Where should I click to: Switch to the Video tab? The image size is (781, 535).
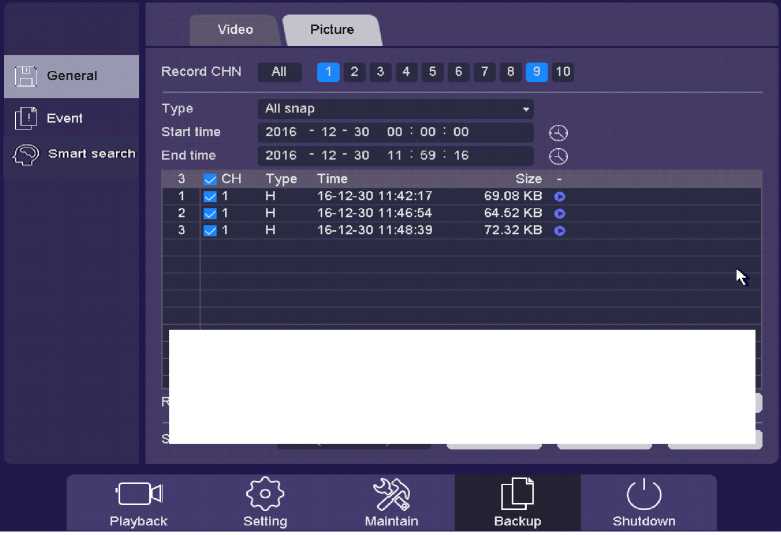(235, 30)
